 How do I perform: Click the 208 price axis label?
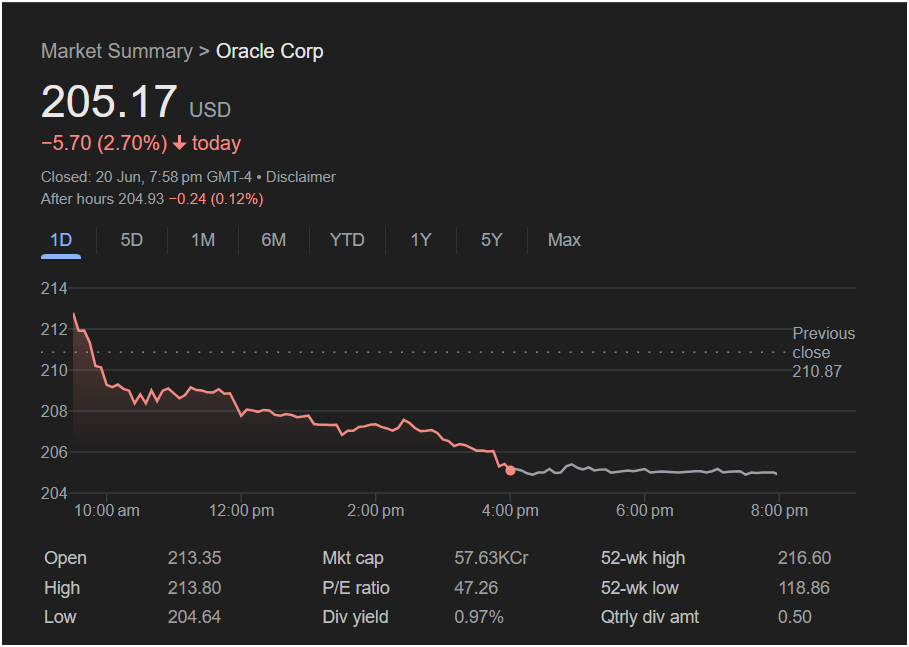coord(54,411)
